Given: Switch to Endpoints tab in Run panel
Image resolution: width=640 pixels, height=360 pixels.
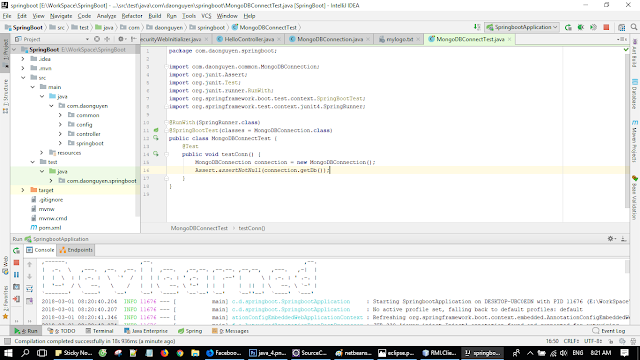Looking at the screenshot, I should 76,250.
